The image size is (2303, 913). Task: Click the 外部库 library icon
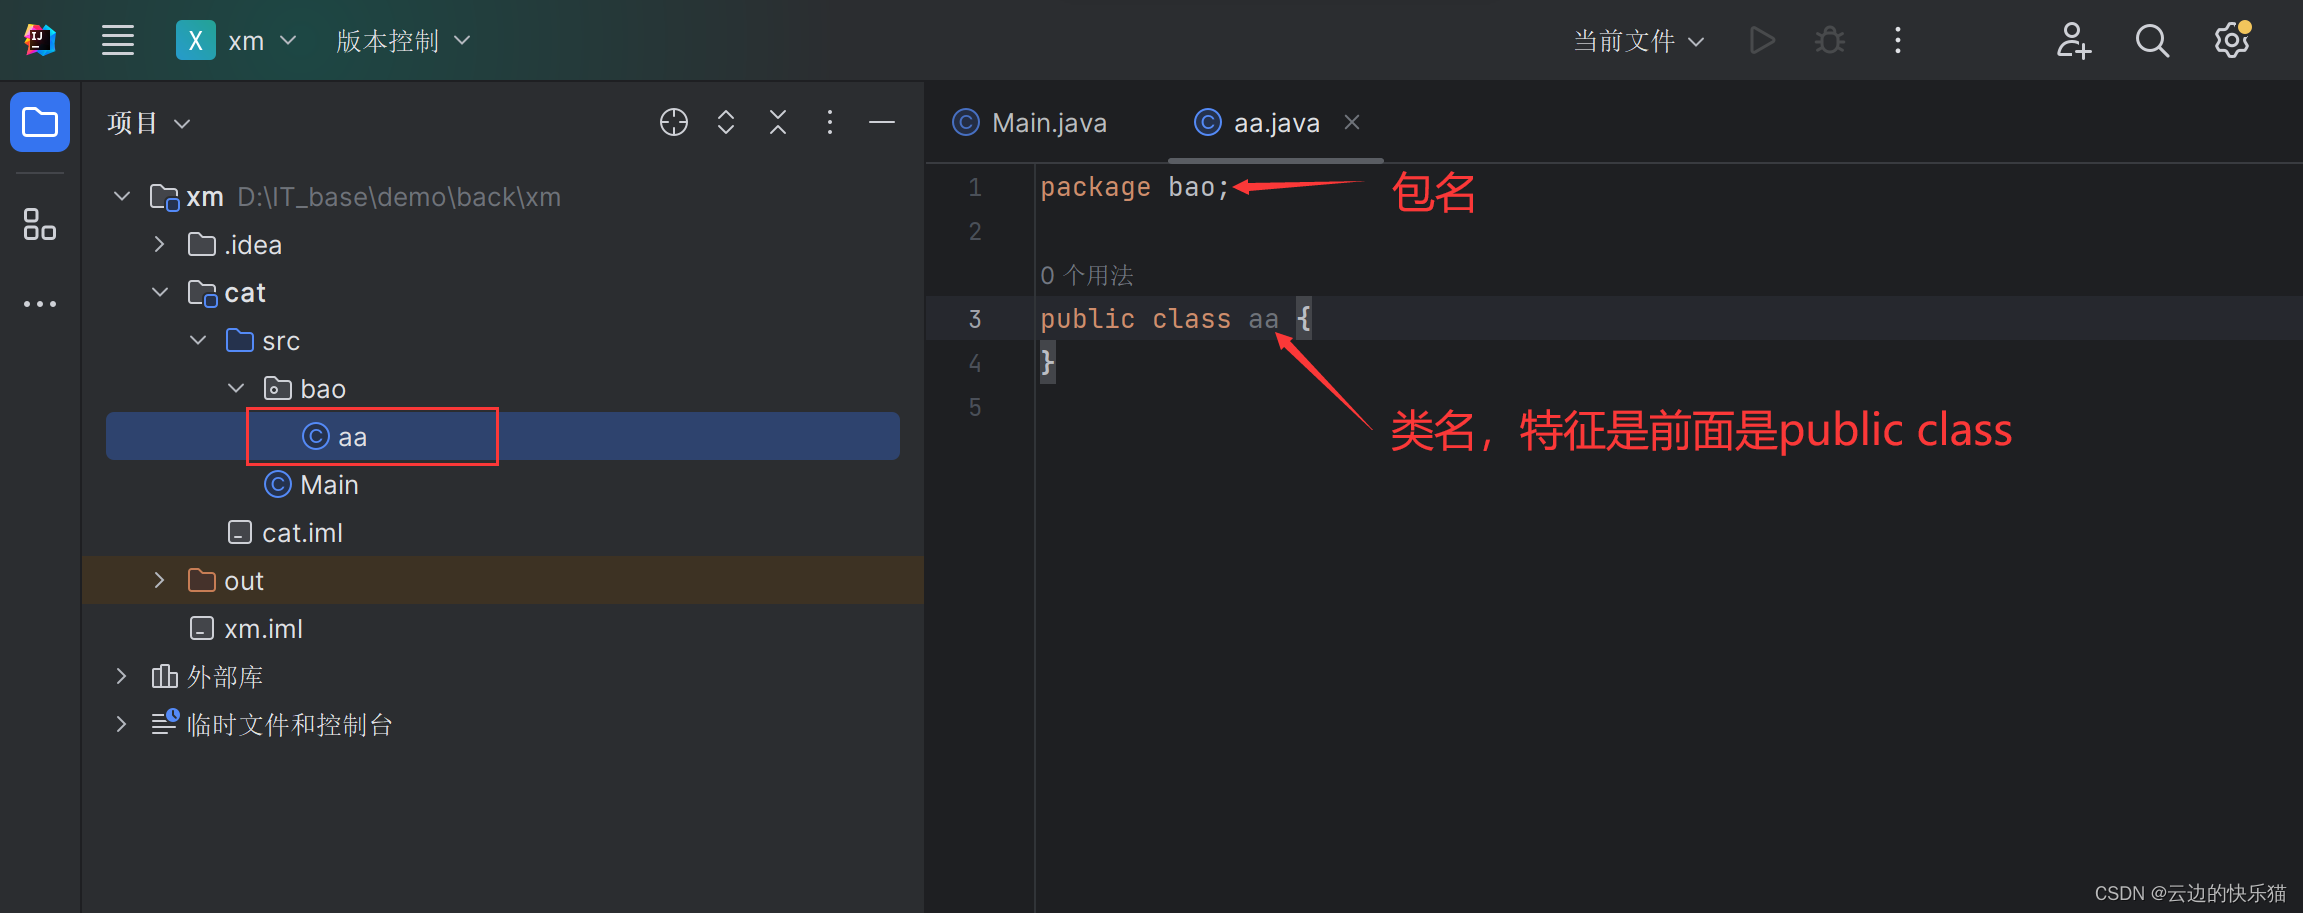coord(165,676)
